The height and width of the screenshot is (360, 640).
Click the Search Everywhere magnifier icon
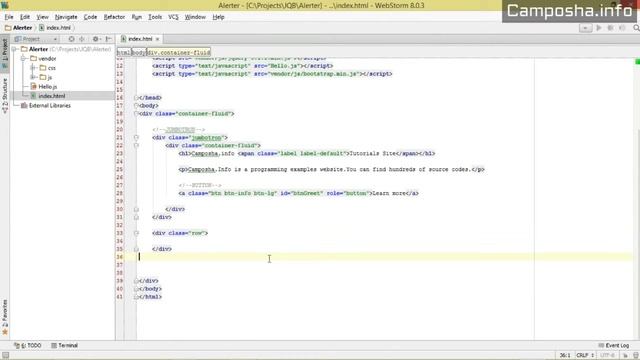point(636,28)
